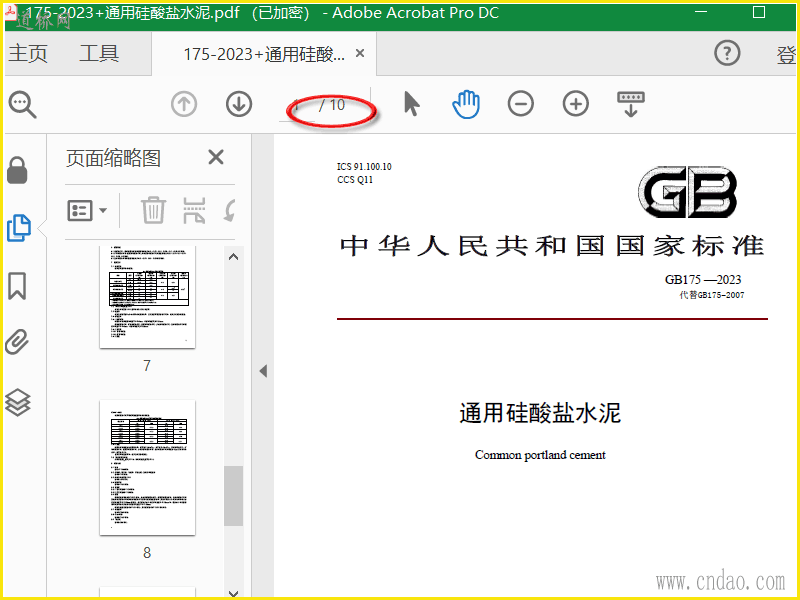Zoom in using the plus icon
This screenshot has height=600, width=800.
(x=576, y=104)
